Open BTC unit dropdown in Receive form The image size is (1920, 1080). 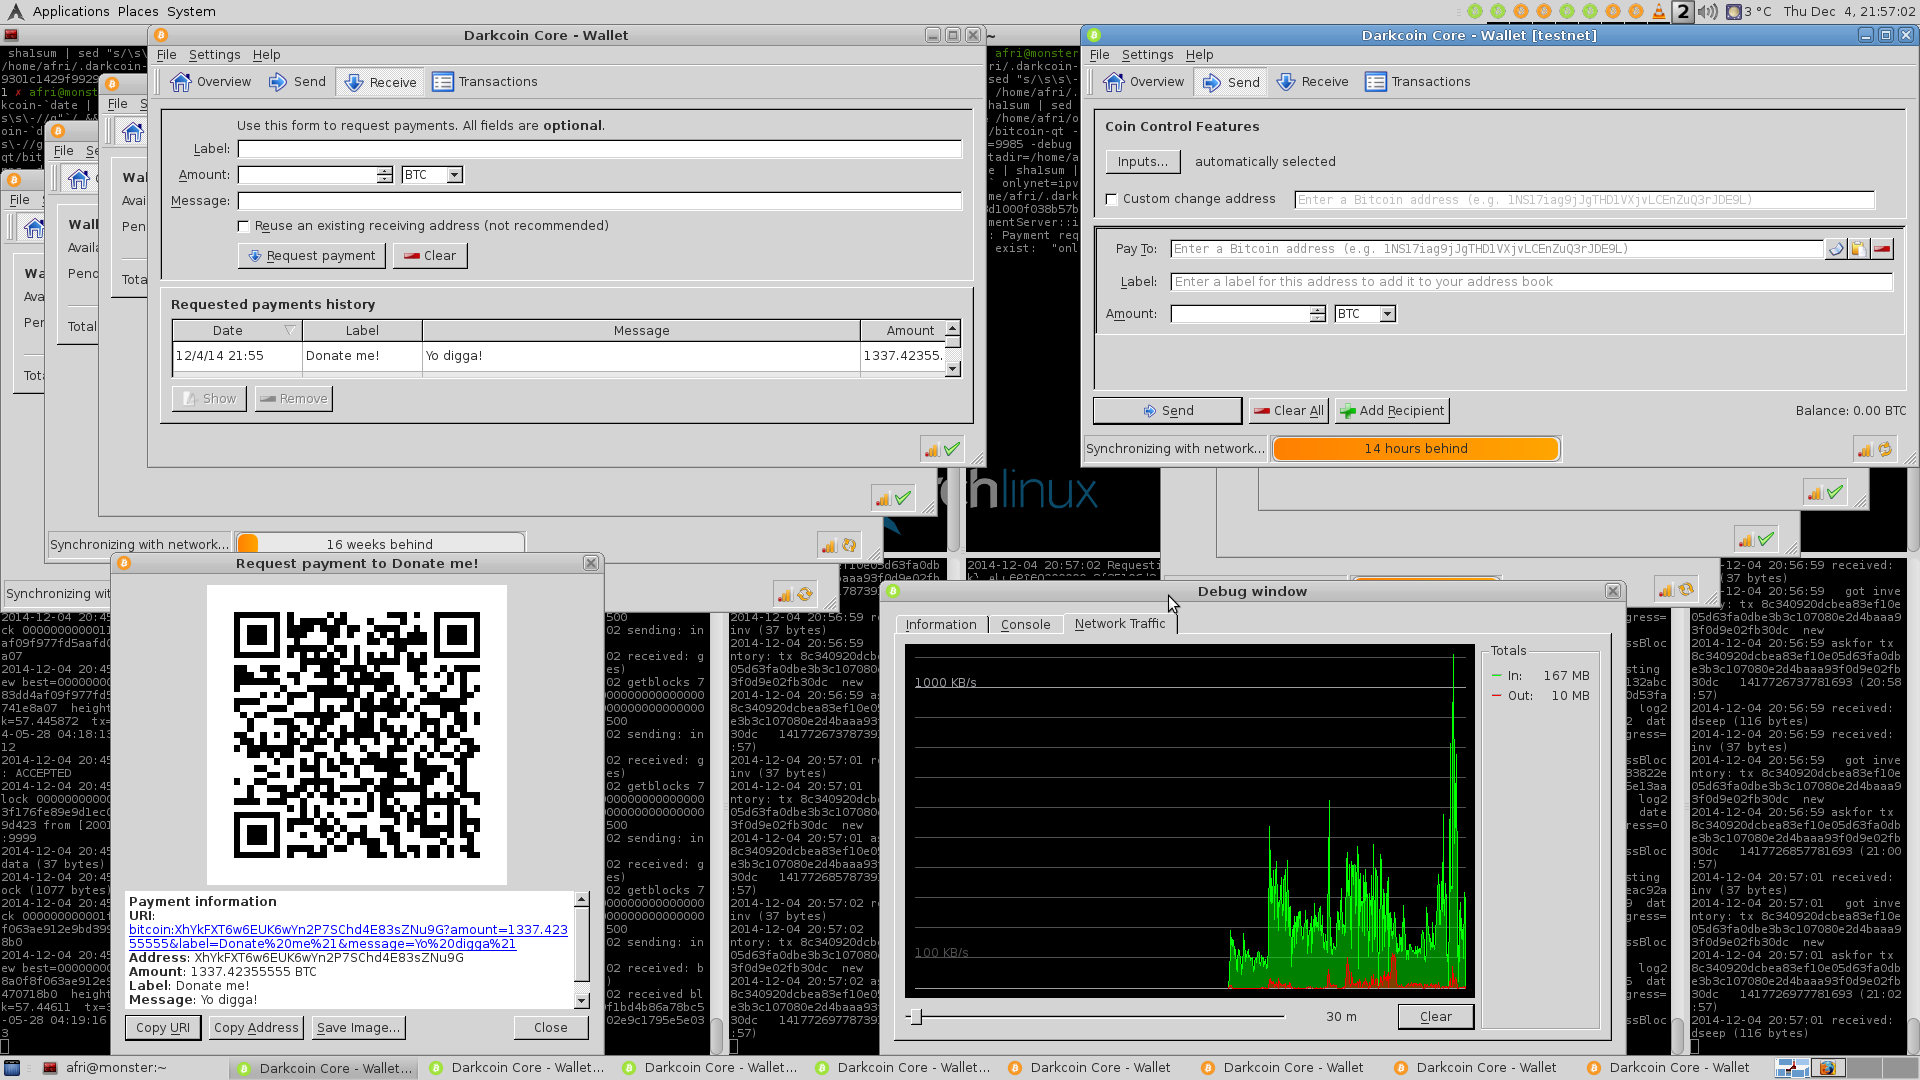pos(432,175)
